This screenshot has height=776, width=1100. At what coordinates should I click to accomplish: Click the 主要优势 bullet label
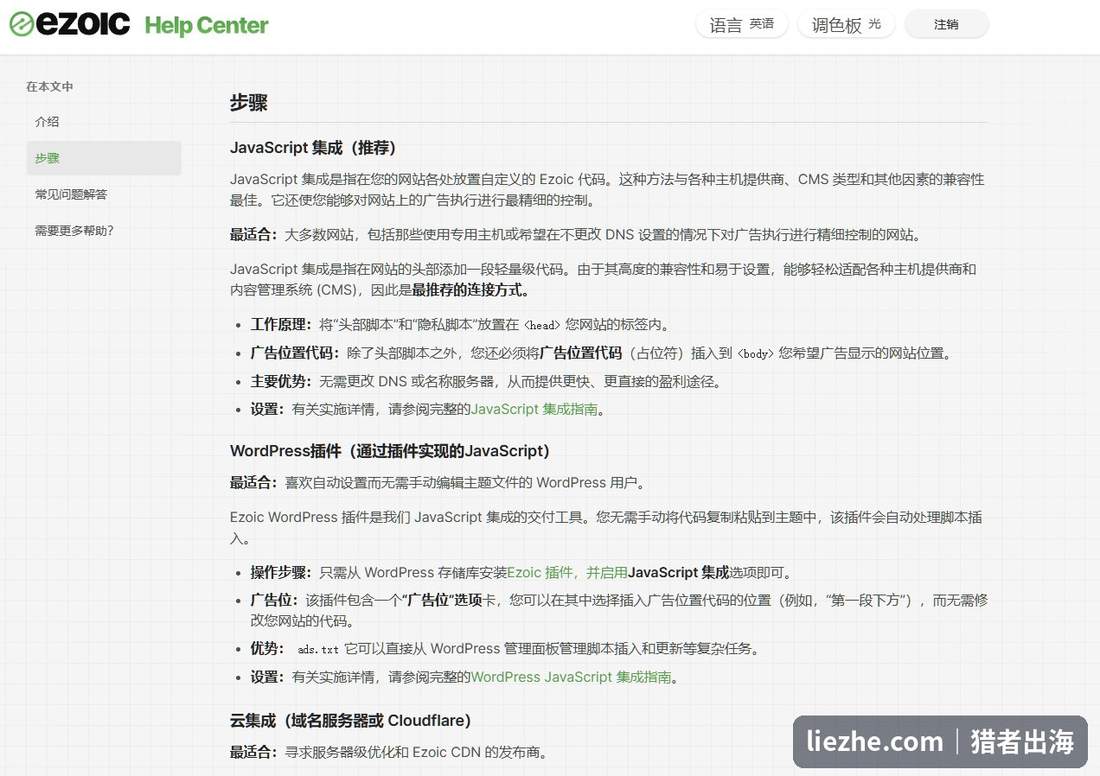pyautogui.click(x=281, y=381)
